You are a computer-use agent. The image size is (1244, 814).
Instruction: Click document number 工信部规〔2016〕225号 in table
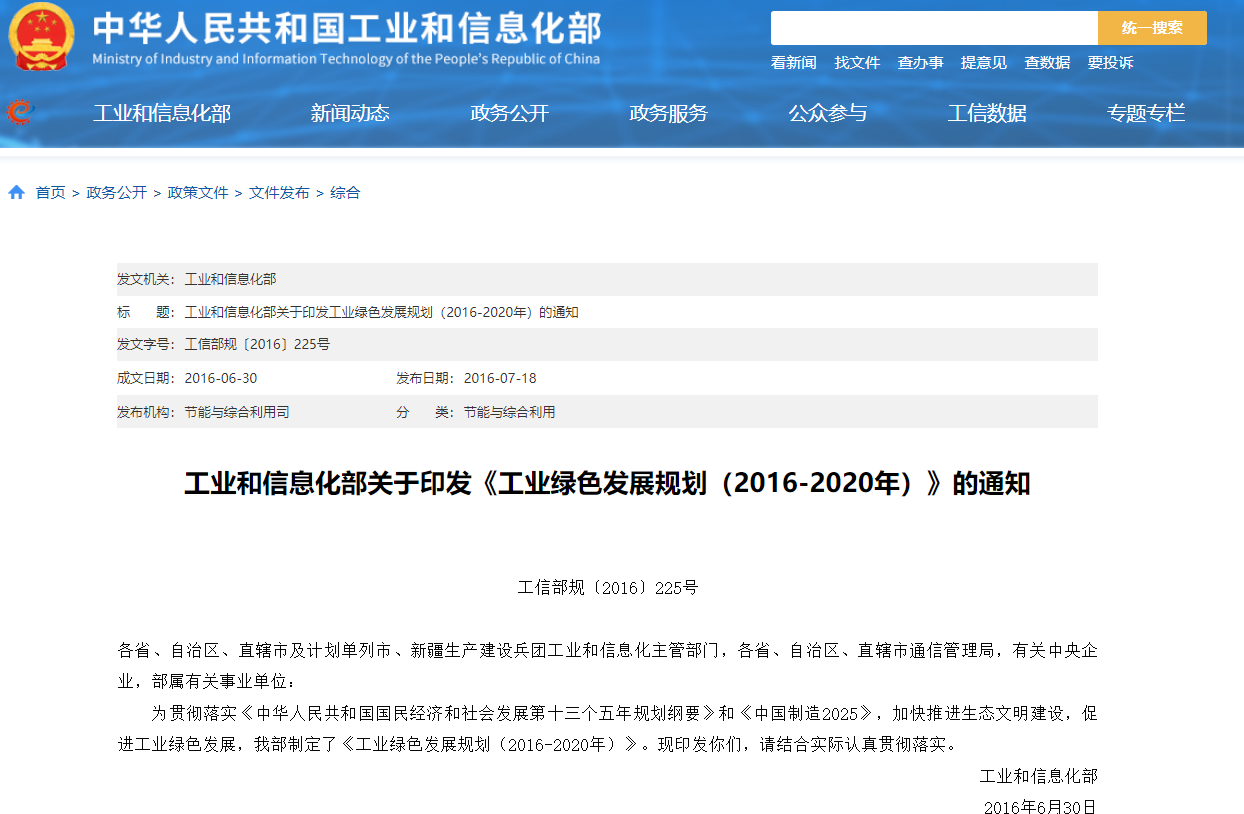pos(257,344)
